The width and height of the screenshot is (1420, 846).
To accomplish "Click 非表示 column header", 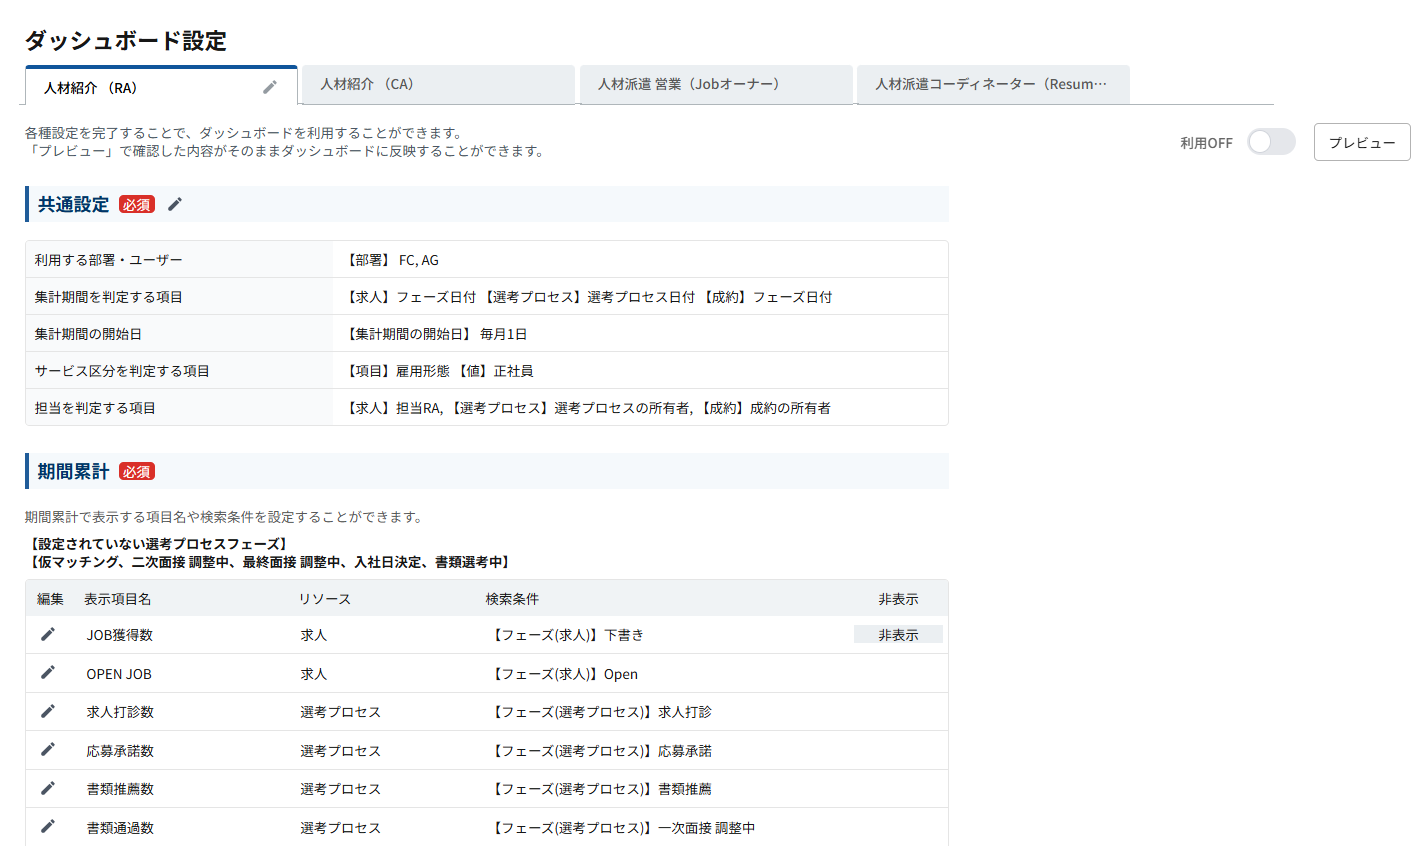I will pyautogui.click(x=897, y=599).
